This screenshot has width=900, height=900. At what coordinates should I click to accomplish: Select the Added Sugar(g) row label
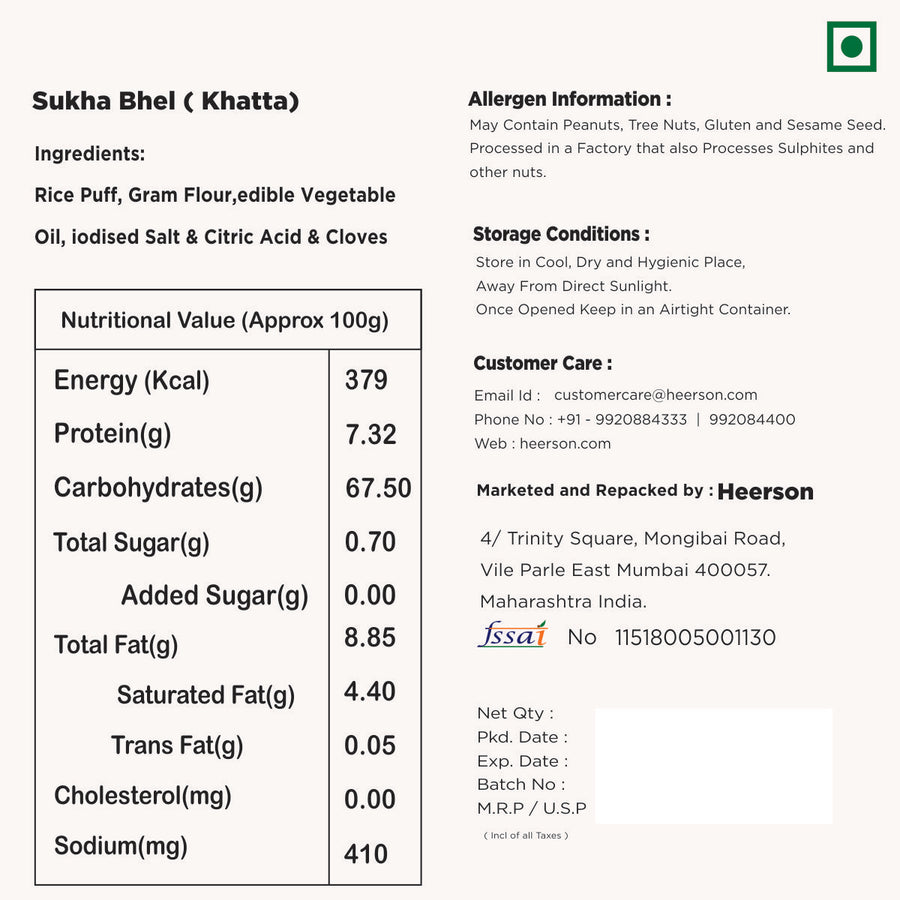(x=215, y=596)
